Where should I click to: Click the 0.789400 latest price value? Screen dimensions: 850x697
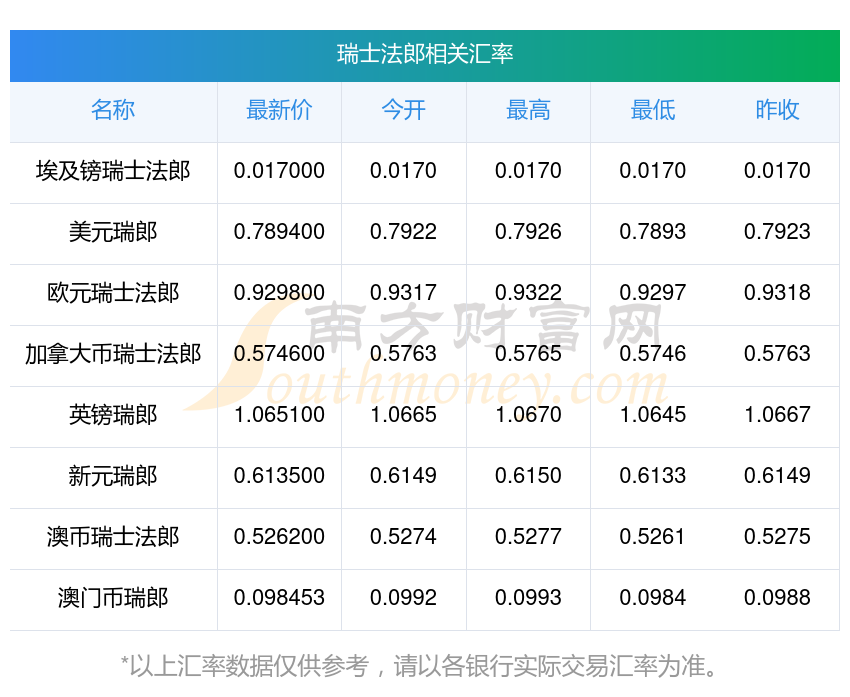279,232
